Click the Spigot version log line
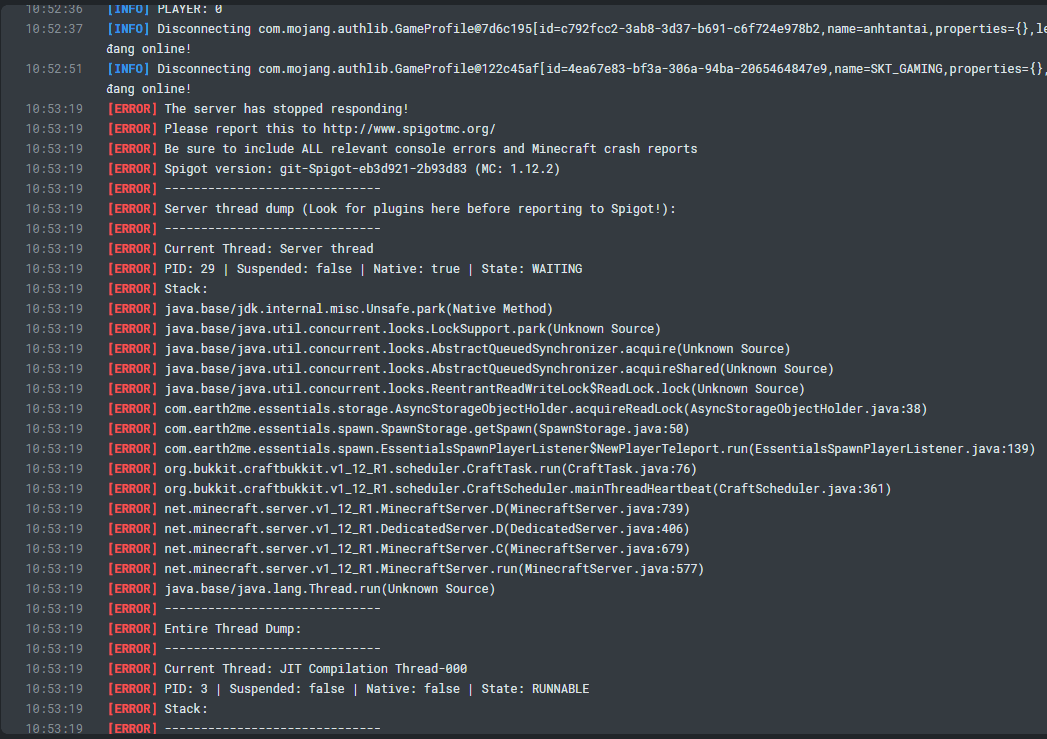 pos(361,169)
